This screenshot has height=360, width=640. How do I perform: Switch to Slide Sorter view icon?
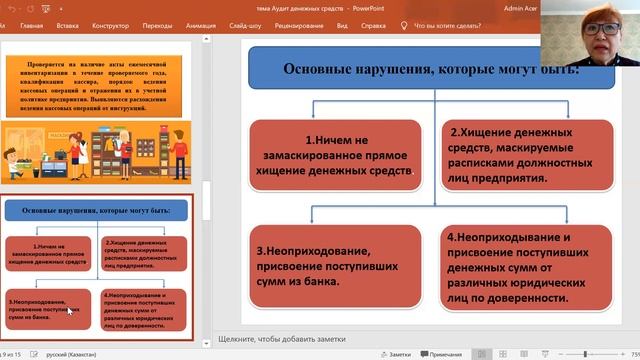coord(503,354)
